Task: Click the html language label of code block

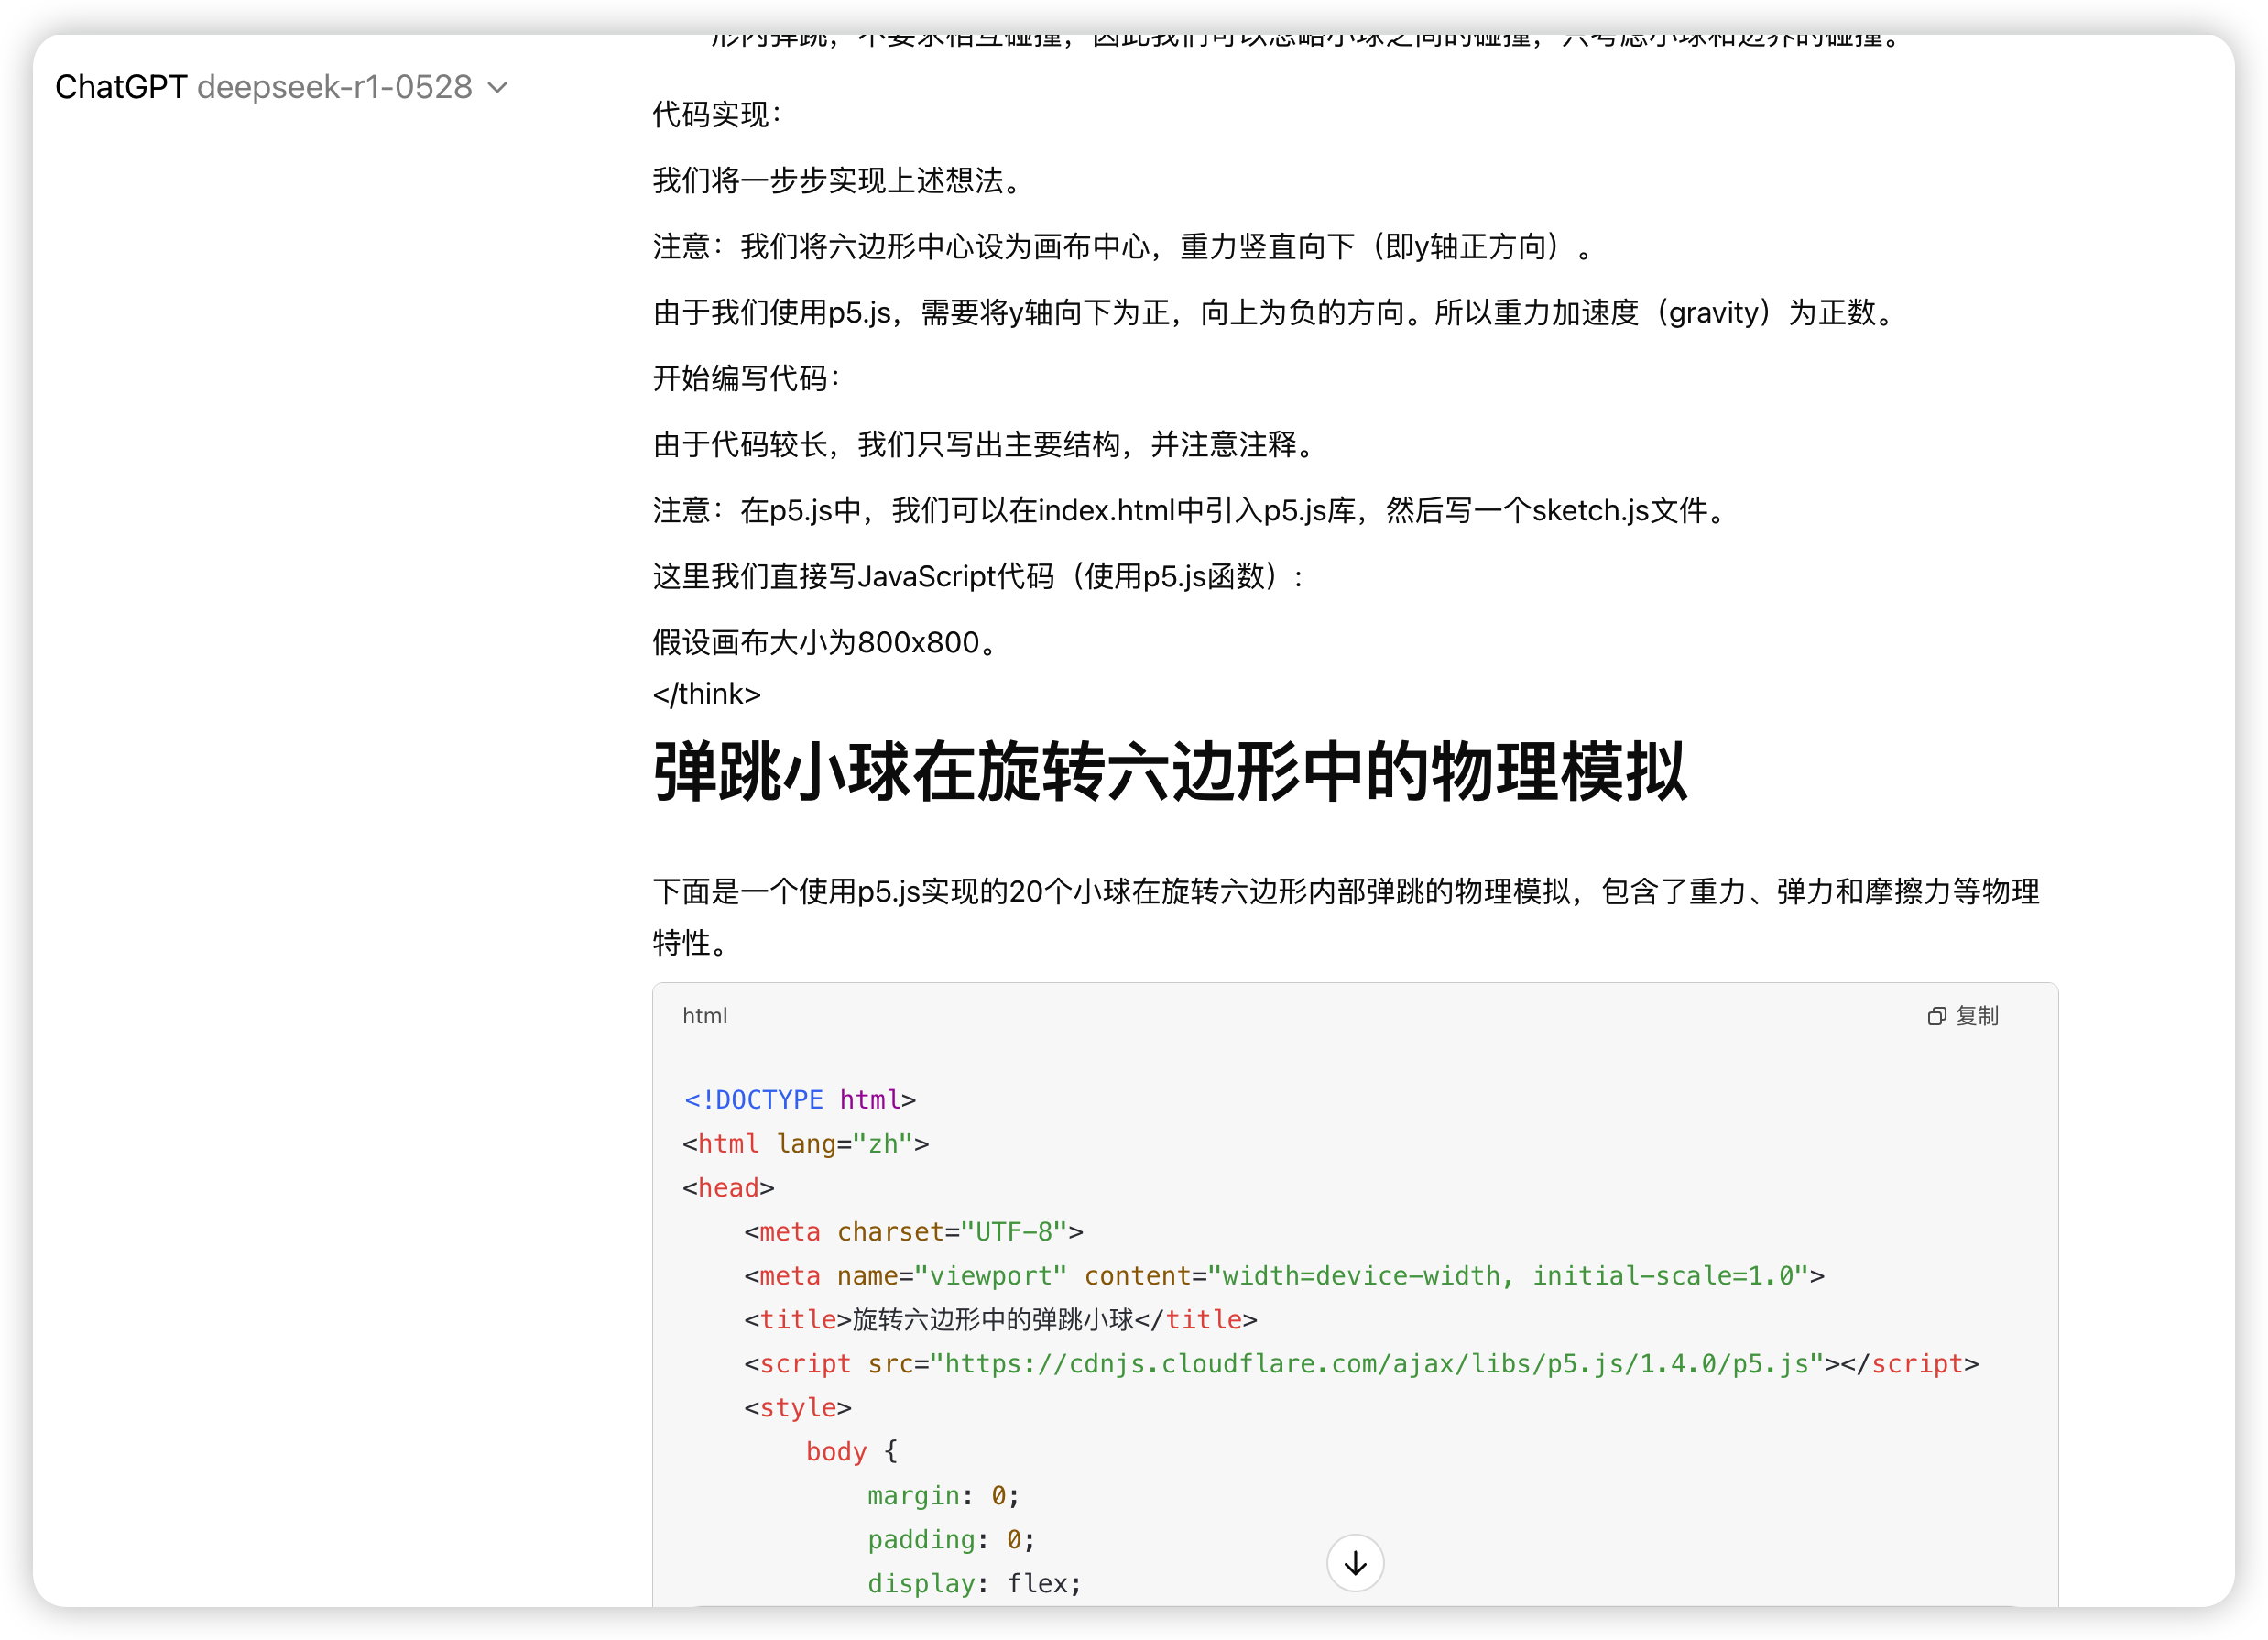Action: pyautogui.click(x=704, y=1016)
